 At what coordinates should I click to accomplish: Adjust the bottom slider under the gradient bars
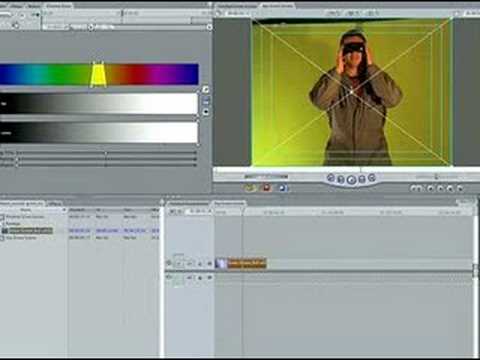(107, 165)
